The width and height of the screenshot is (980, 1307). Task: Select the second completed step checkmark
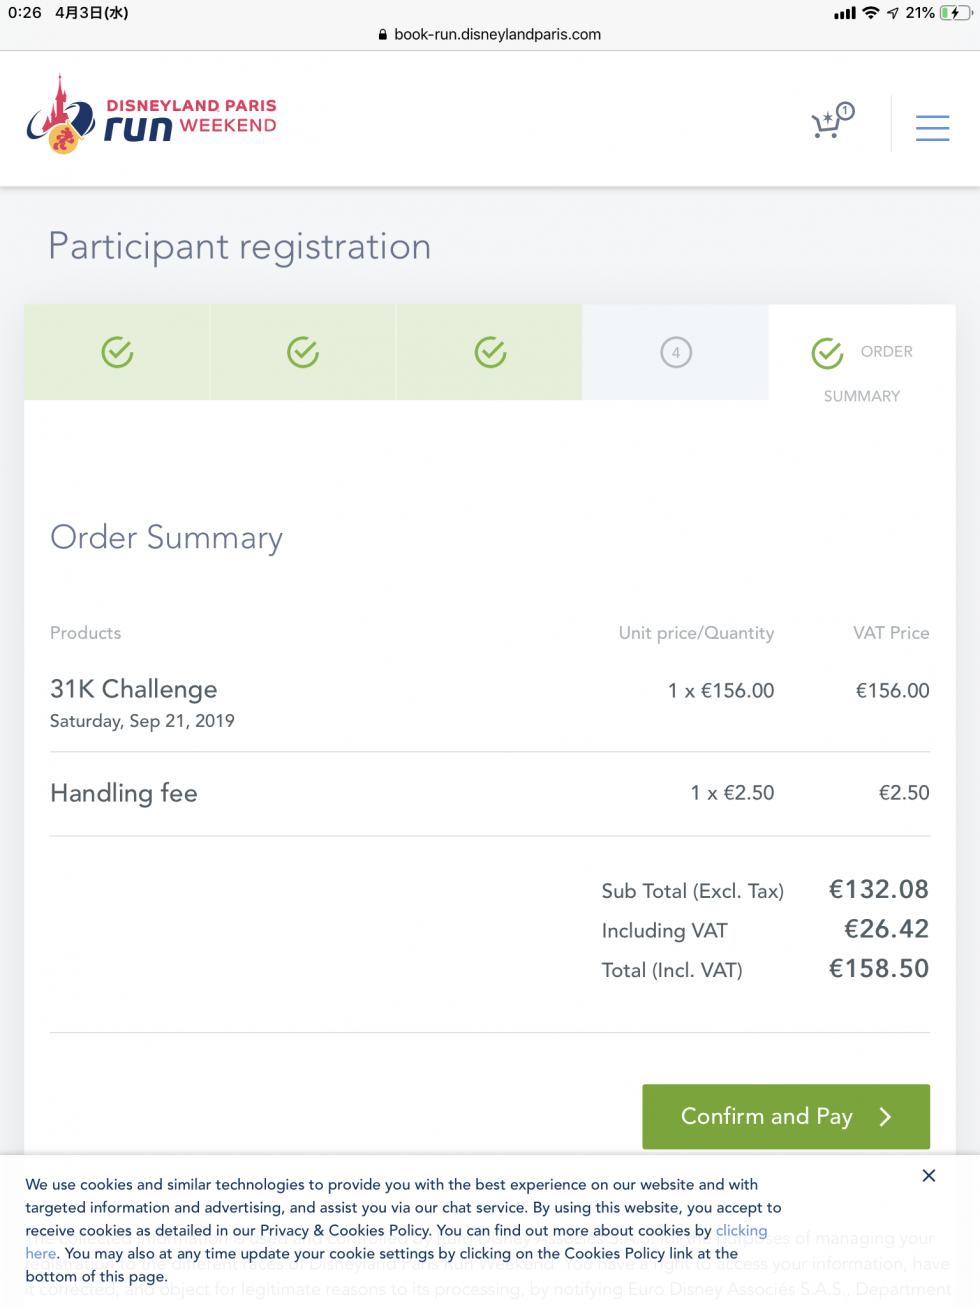pyautogui.click(x=303, y=352)
